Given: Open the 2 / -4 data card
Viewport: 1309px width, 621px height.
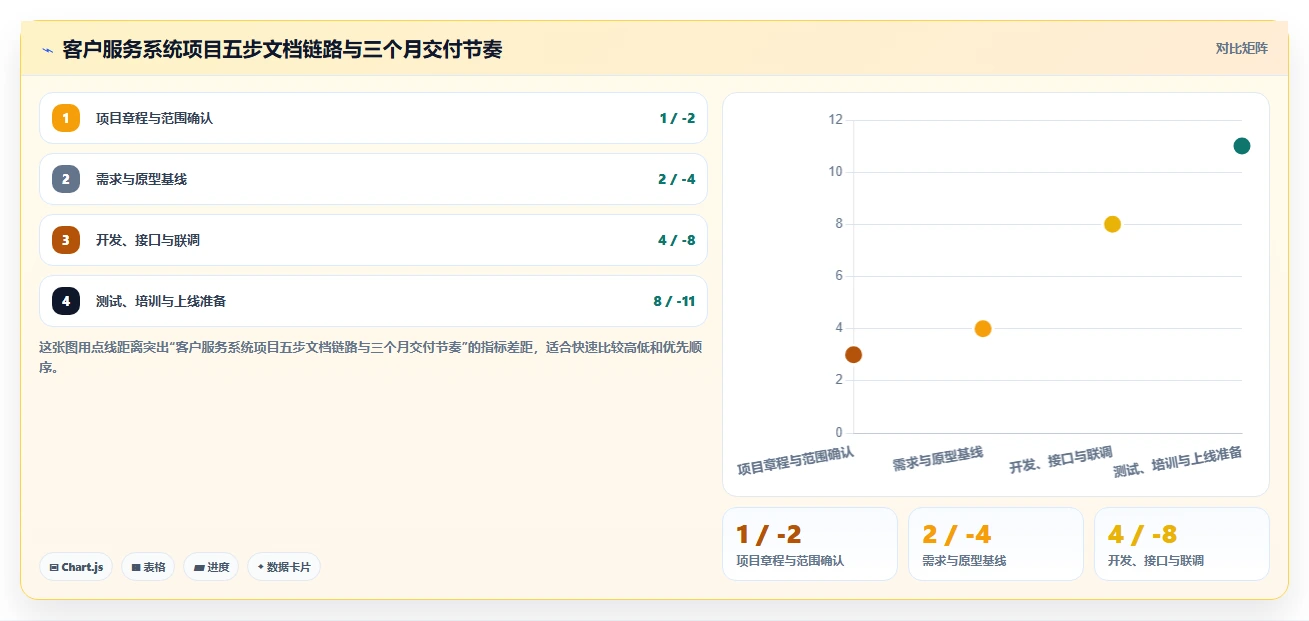Looking at the screenshot, I should tap(996, 544).
